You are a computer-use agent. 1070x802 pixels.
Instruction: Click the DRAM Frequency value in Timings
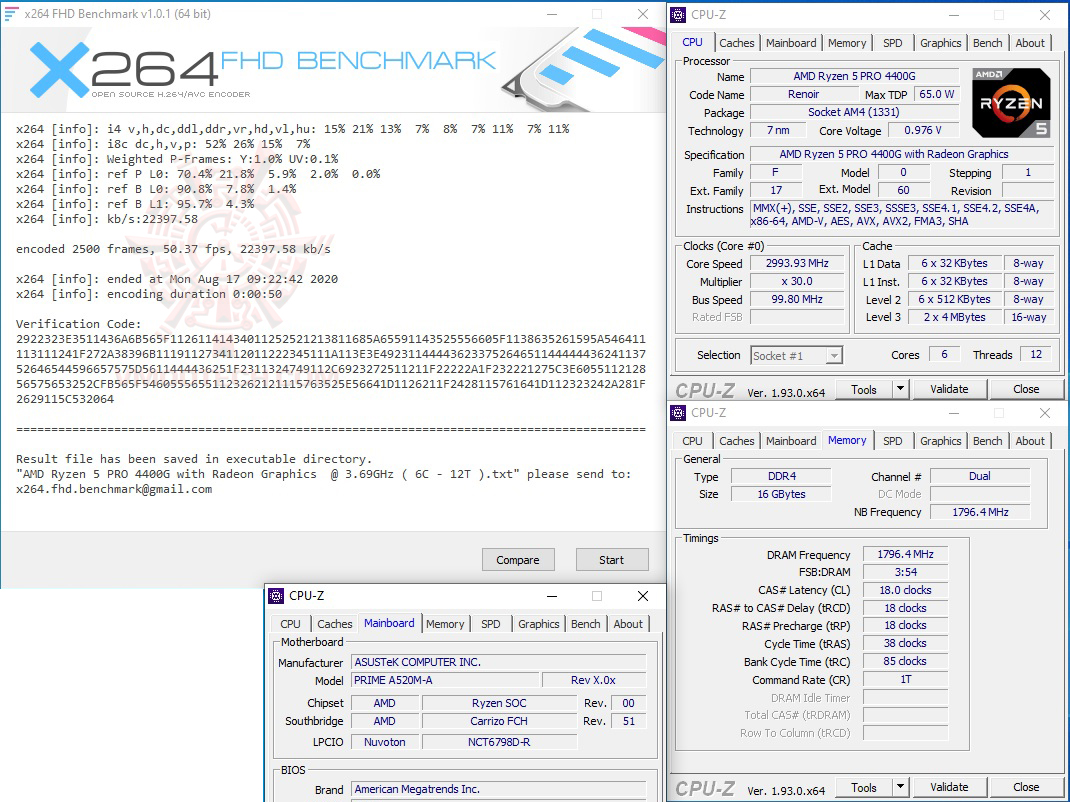tap(904, 554)
